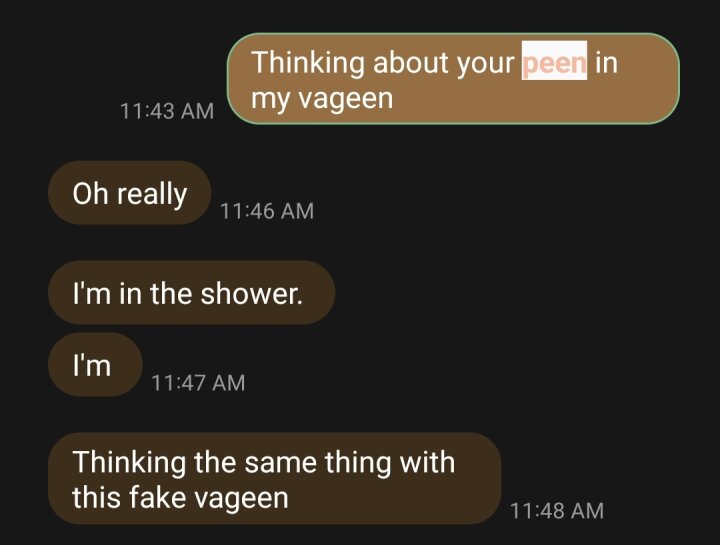720x545 pixels.
Task: Select the incoming bubble "Thinking the same thing"
Action: [x=275, y=478]
